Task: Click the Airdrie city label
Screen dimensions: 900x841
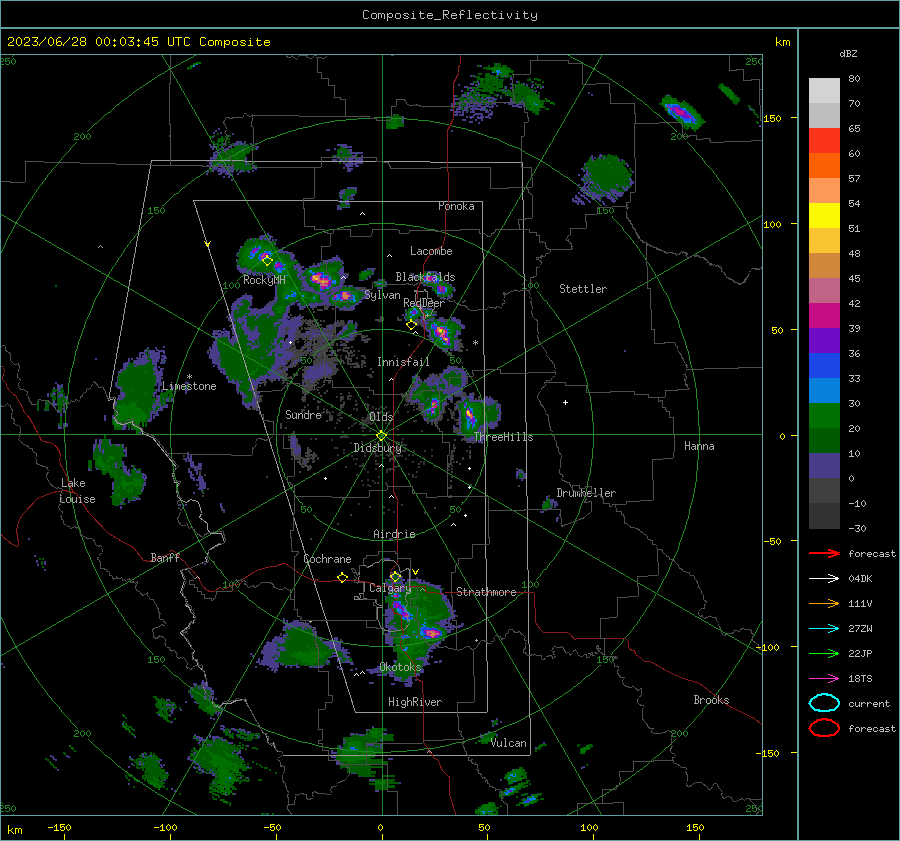Action: pyautogui.click(x=394, y=534)
